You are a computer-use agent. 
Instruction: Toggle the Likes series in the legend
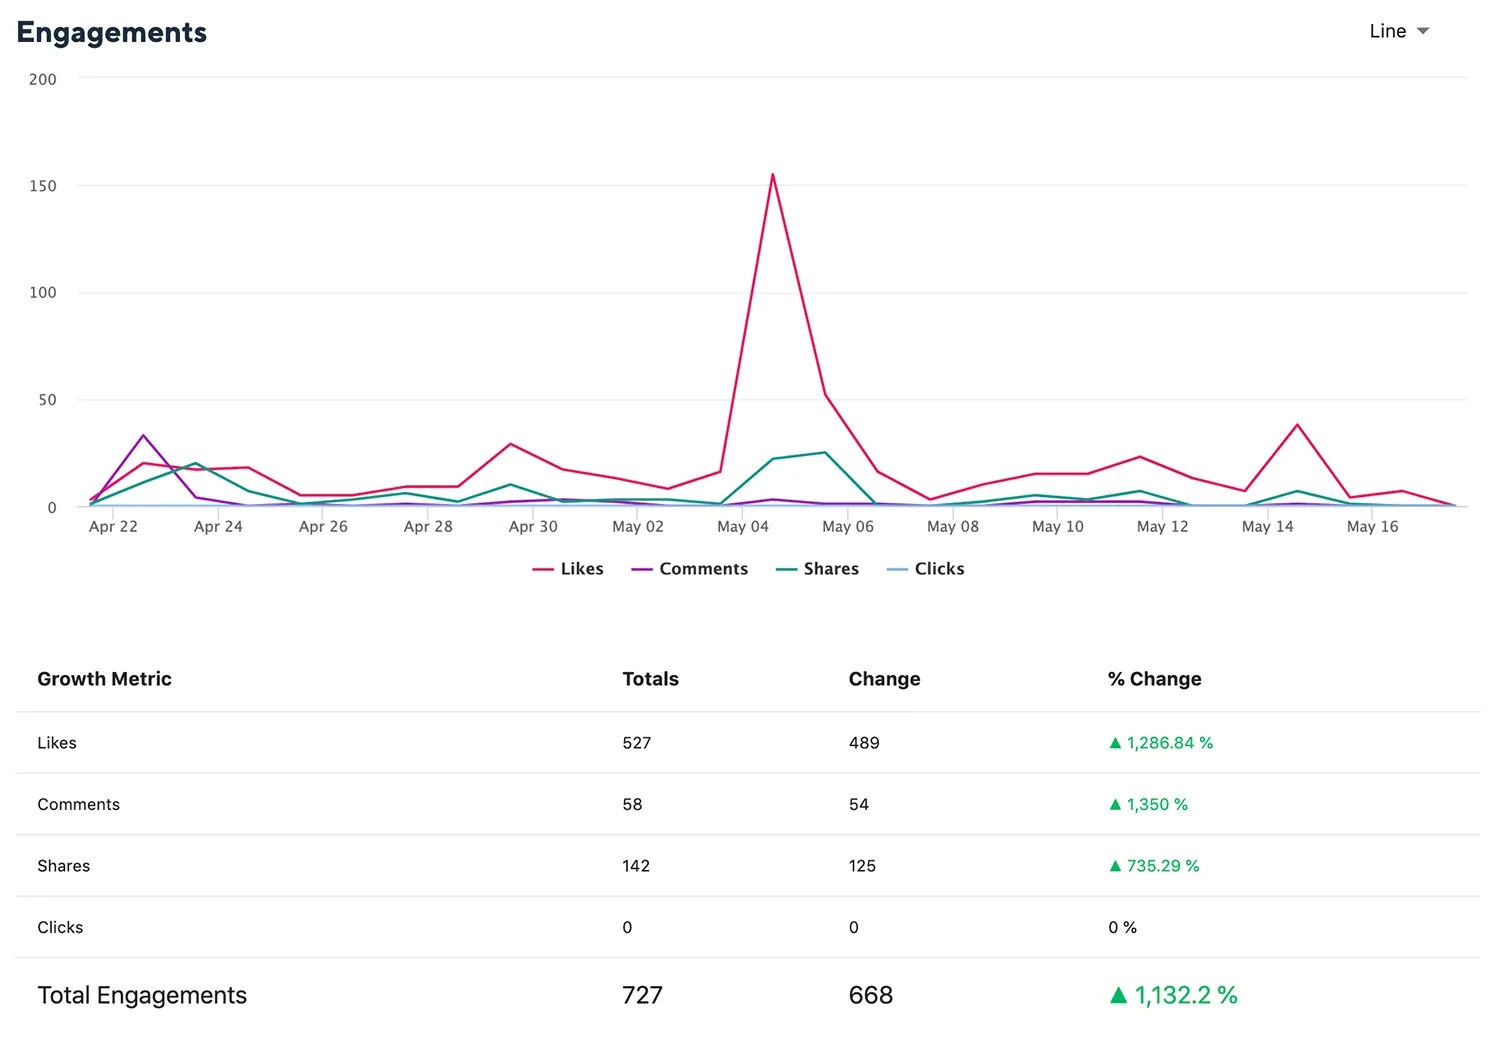(581, 569)
